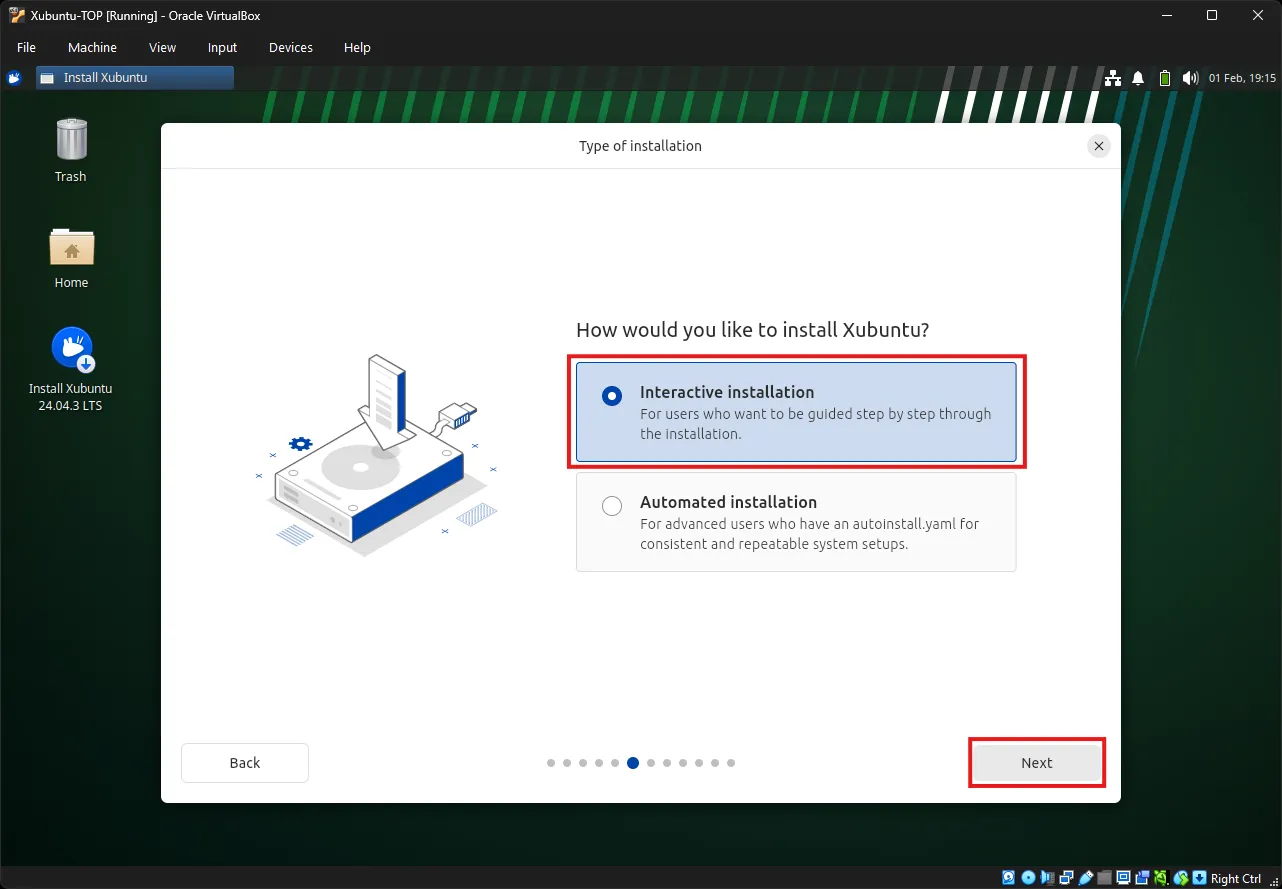Open the Xubuntu Whisker menu in the panel
This screenshot has width=1282, height=889.
pyautogui.click(x=14, y=78)
